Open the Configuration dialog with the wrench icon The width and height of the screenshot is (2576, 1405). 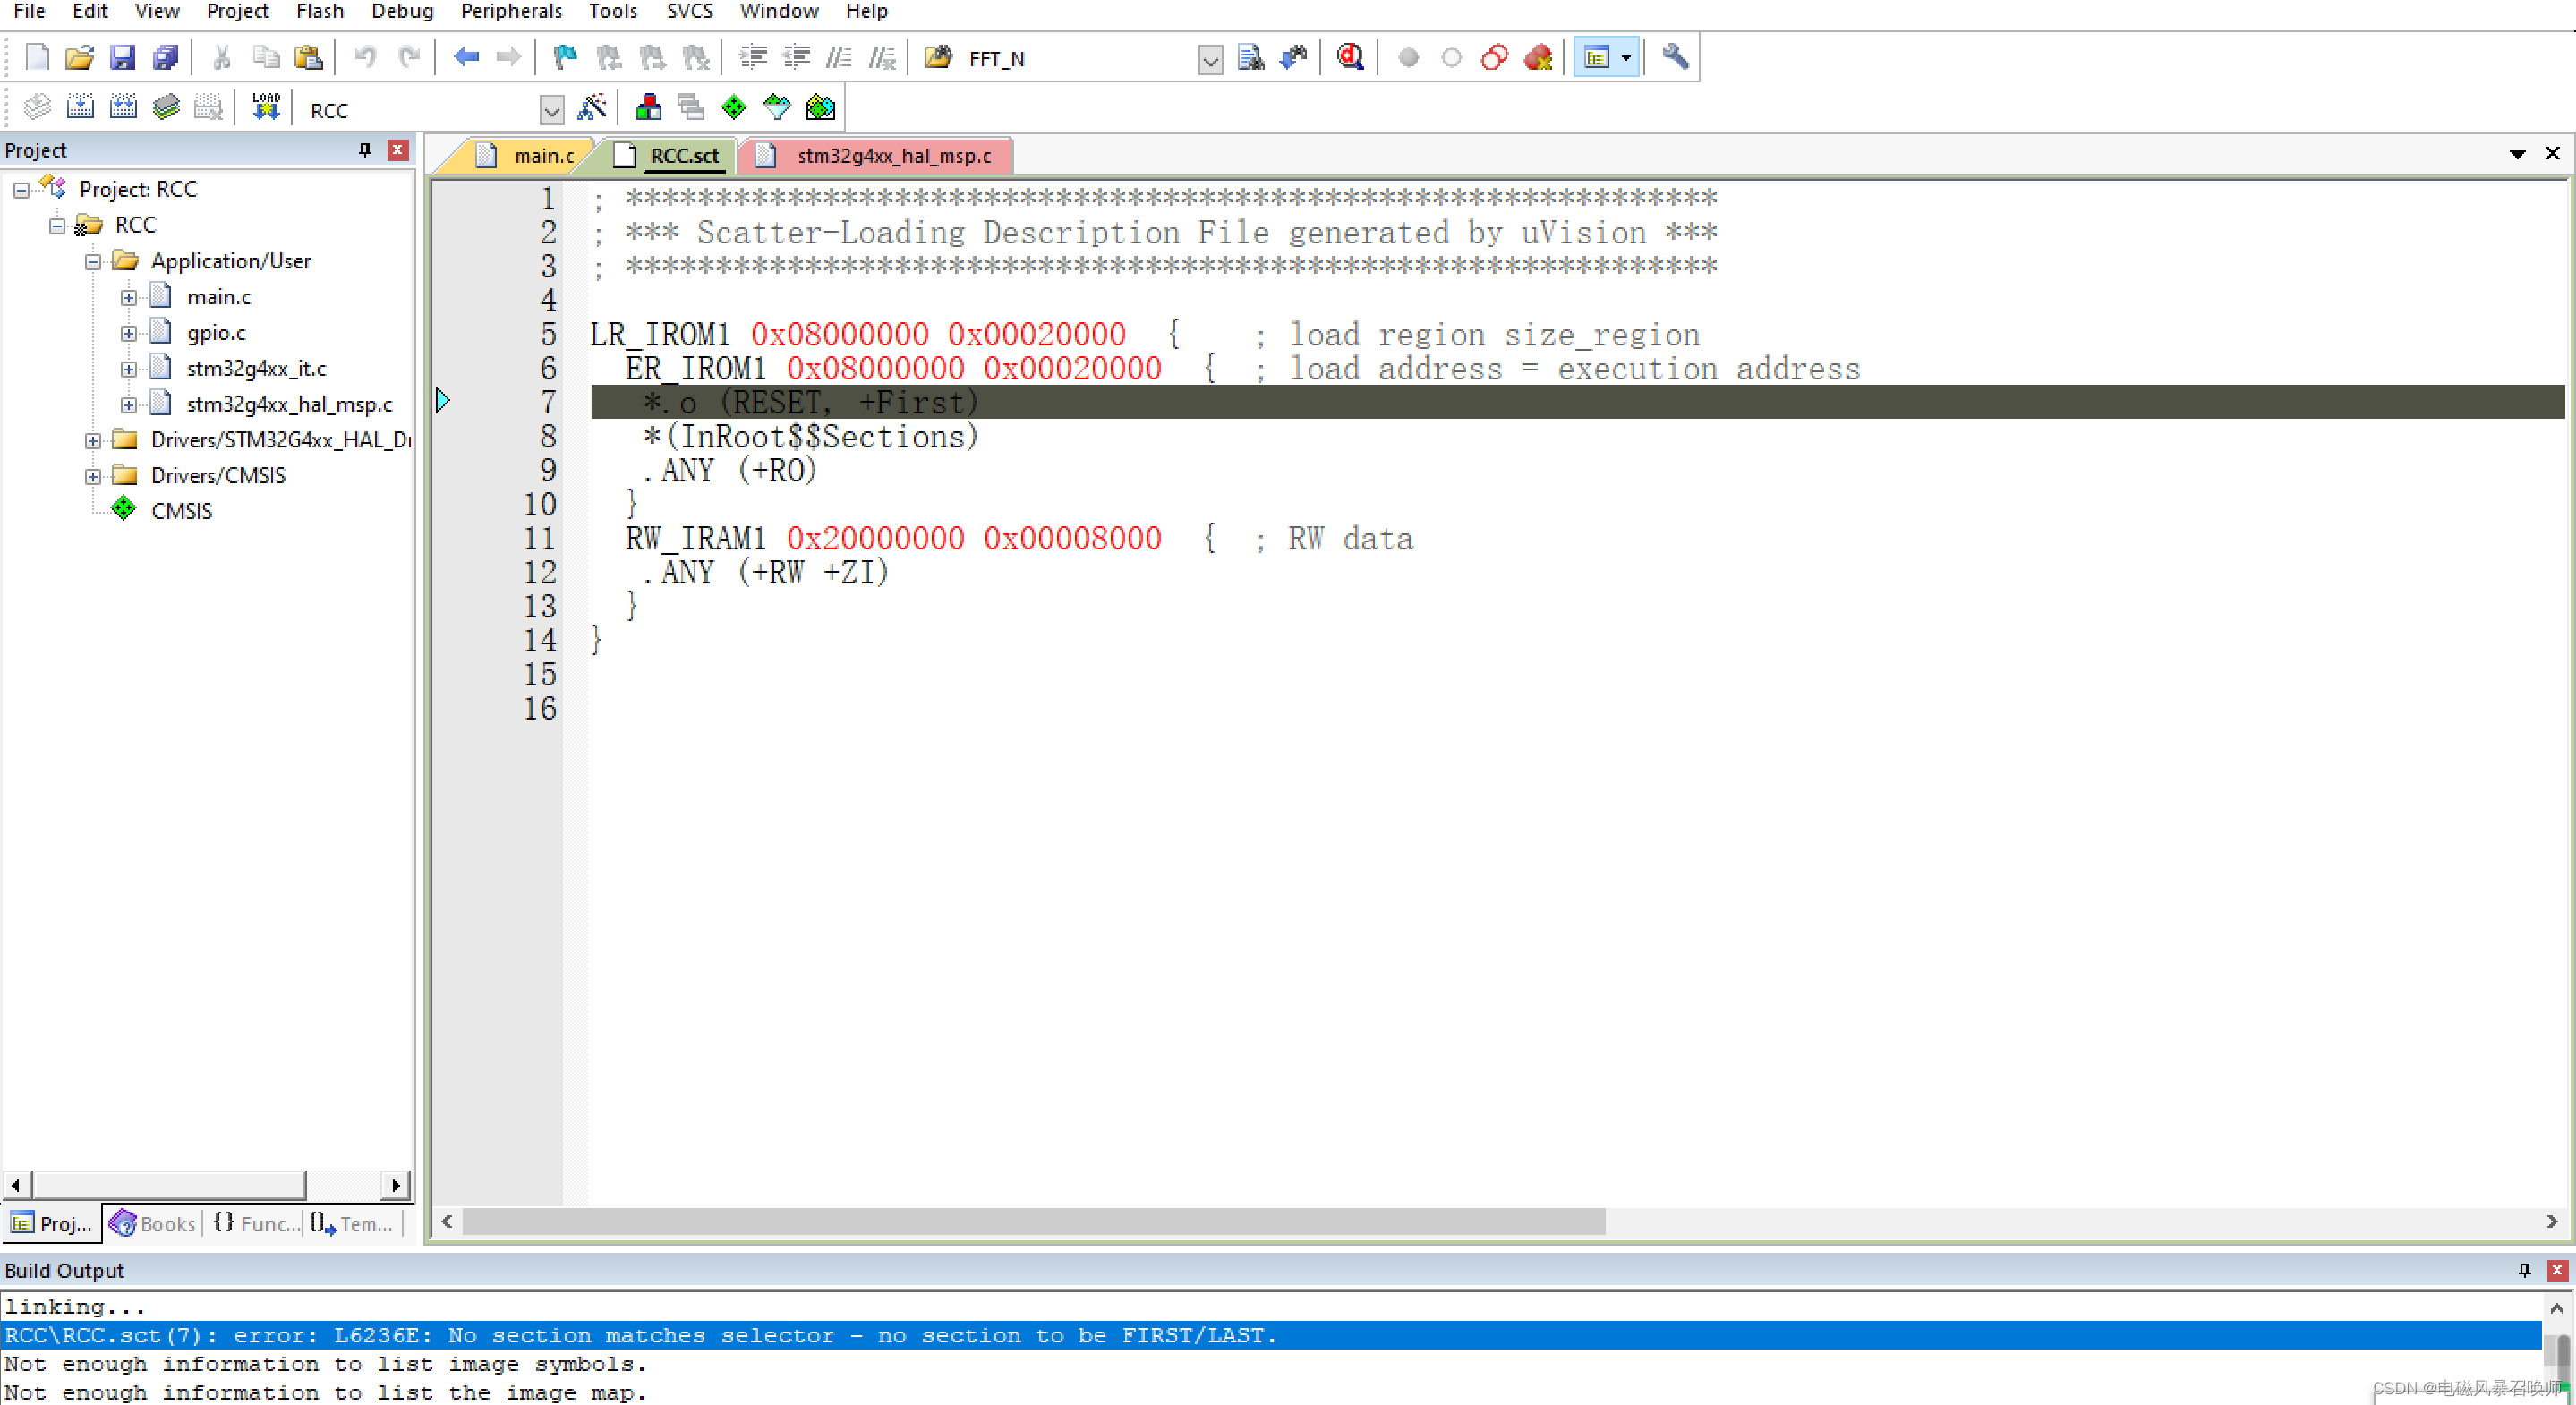tap(1674, 57)
